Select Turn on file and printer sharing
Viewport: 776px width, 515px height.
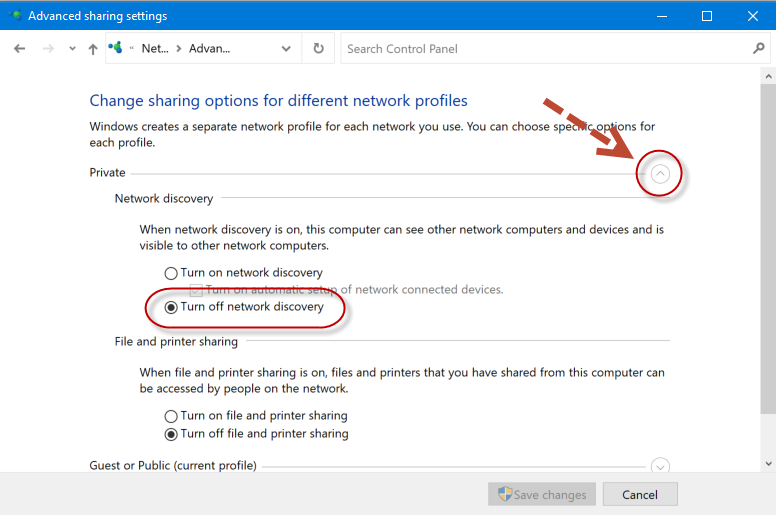[171, 416]
